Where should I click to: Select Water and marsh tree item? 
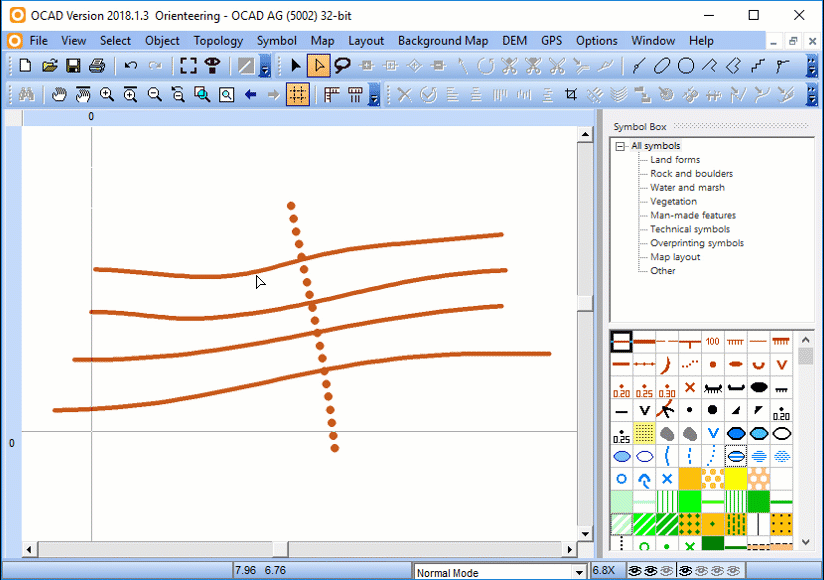point(687,188)
